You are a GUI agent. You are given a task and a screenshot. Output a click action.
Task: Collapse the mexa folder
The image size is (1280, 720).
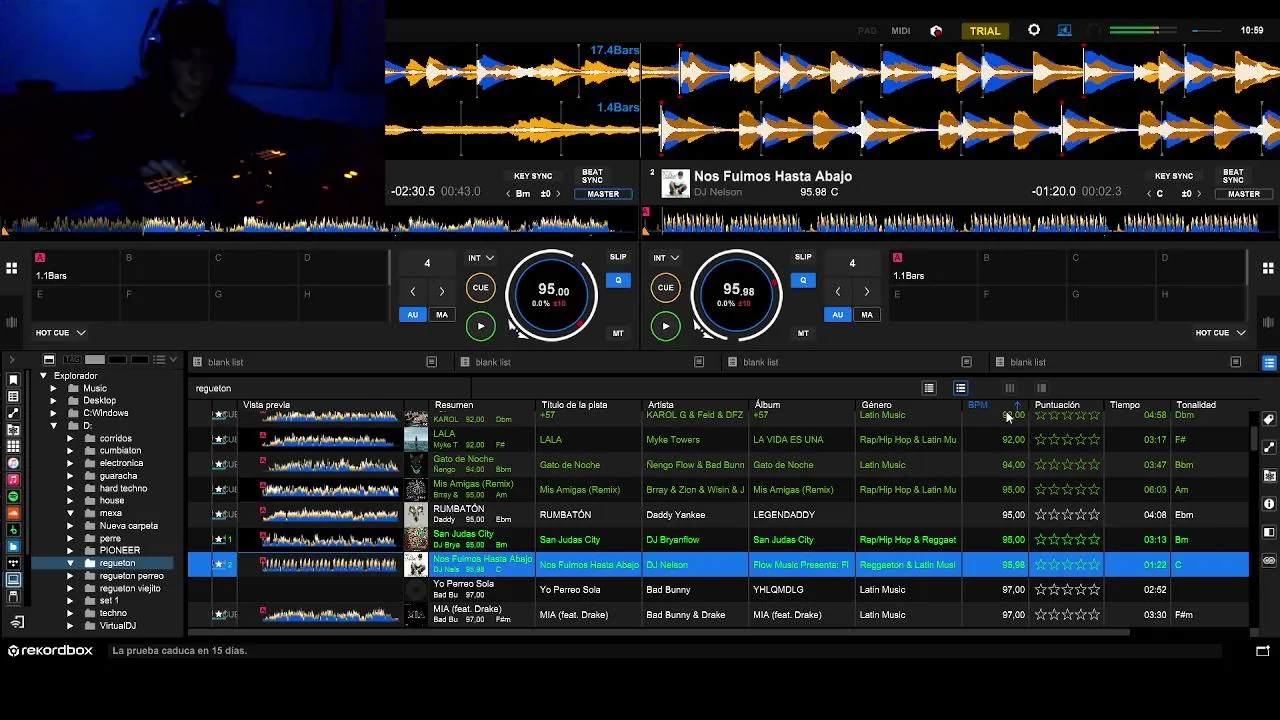click(x=70, y=514)
